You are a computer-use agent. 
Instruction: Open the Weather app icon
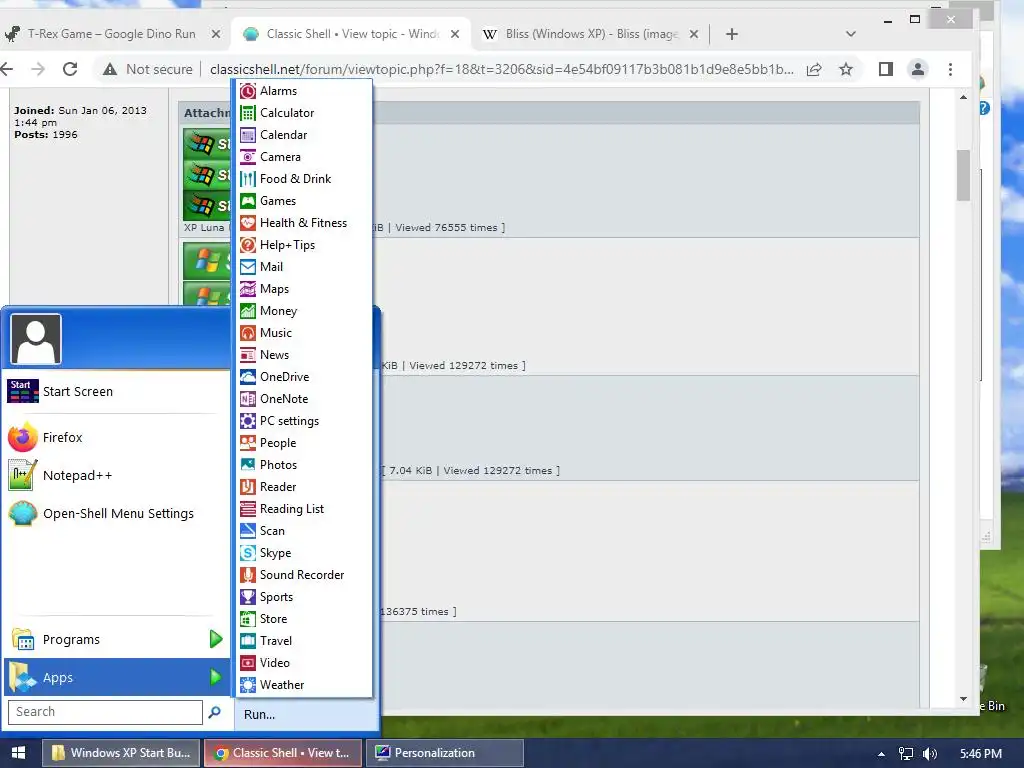click(x=248, y=685)
